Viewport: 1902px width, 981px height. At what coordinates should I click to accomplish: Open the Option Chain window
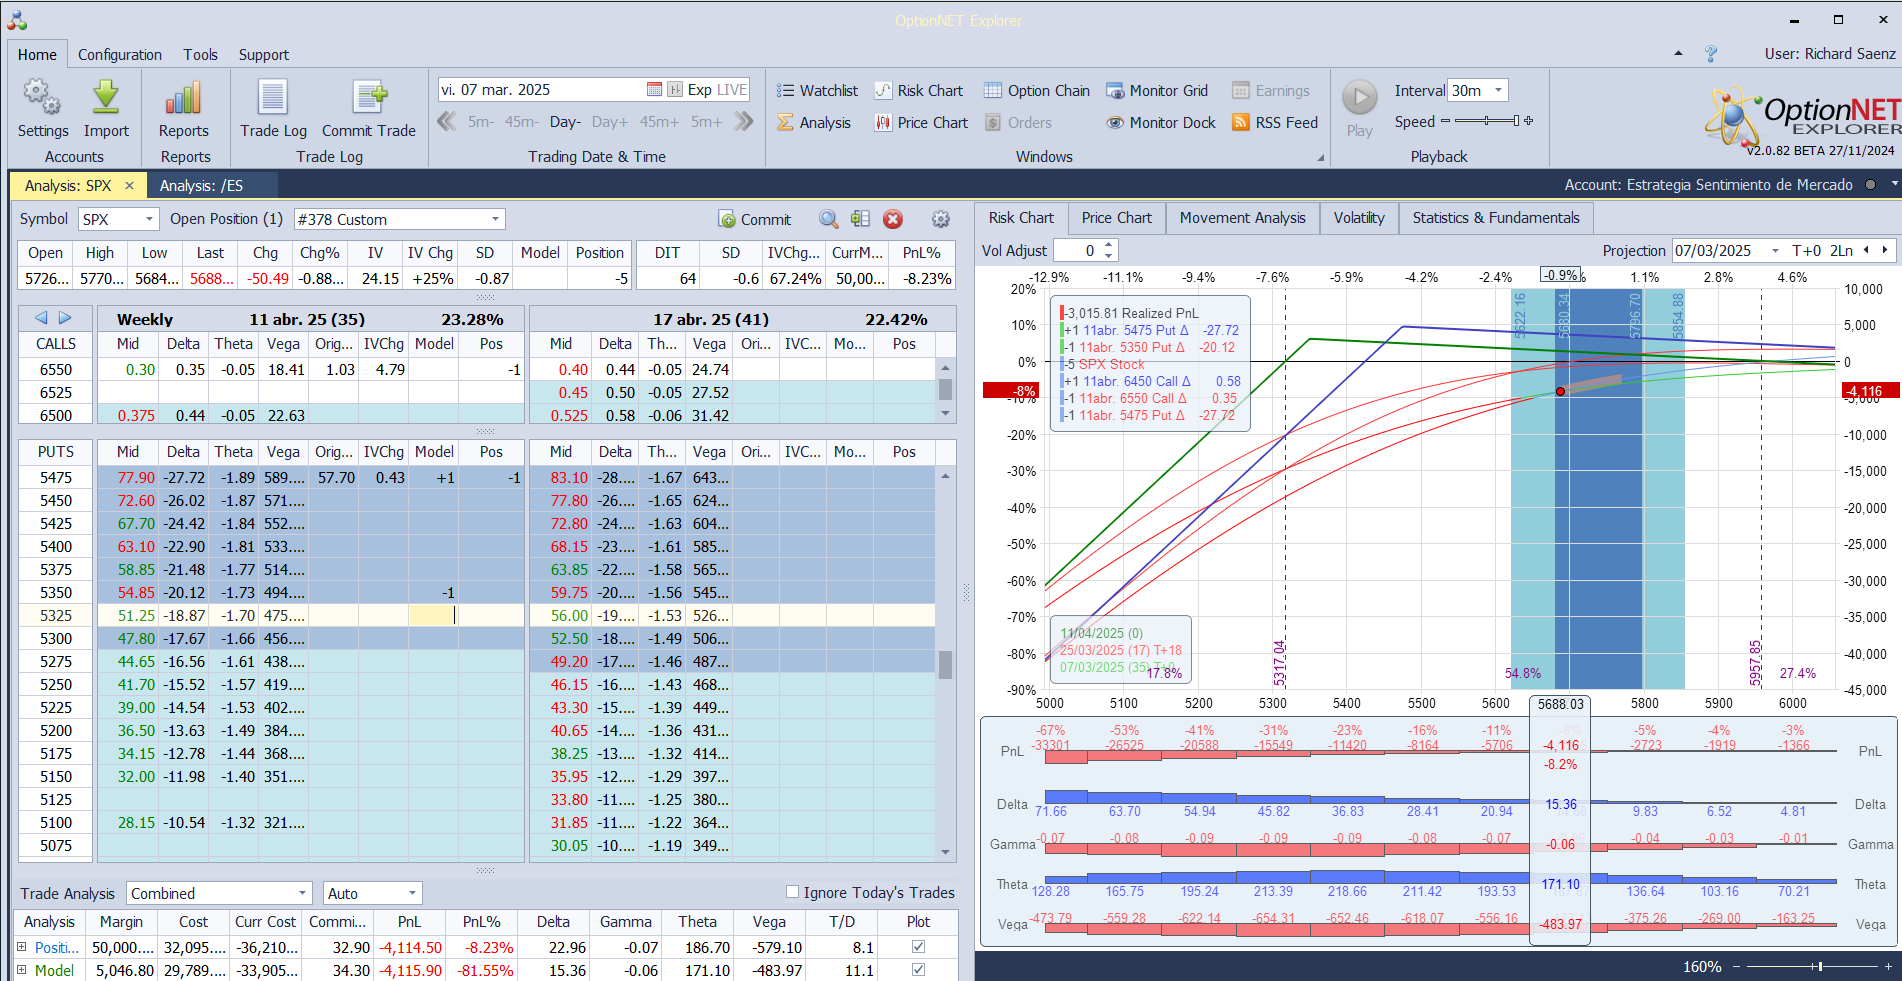(x=1037, y=91)
